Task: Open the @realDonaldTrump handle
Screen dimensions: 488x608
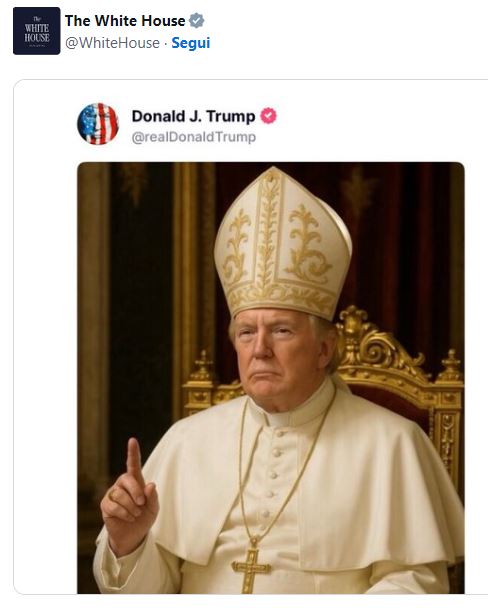Action: [193, 137]
